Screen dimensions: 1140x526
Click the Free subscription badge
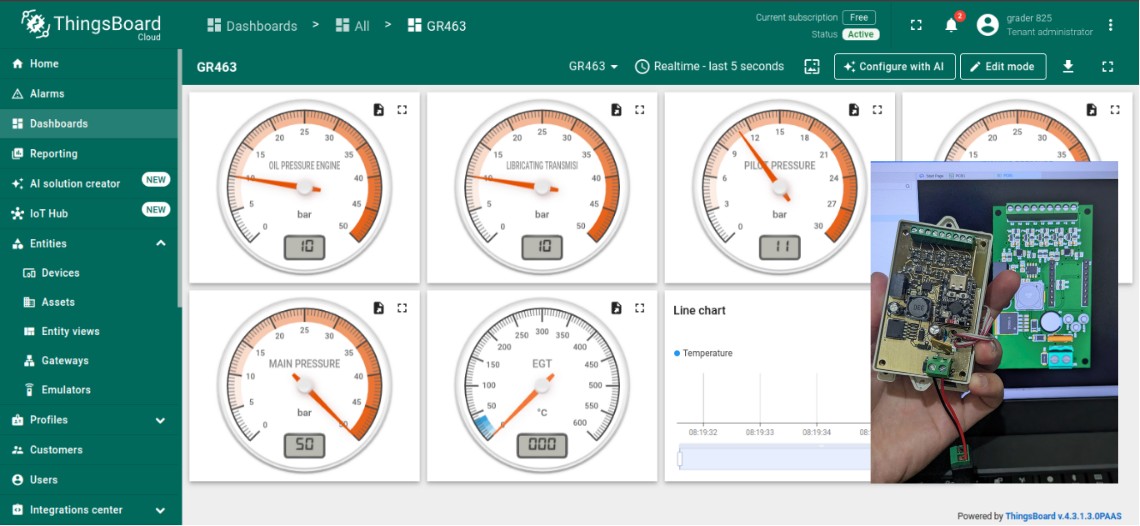(x=859, y=17)
